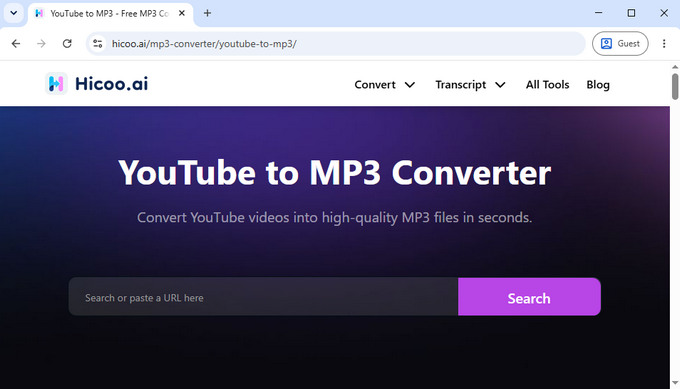
Task: Click the purple Search button
Action: click(x=529, y=297)
